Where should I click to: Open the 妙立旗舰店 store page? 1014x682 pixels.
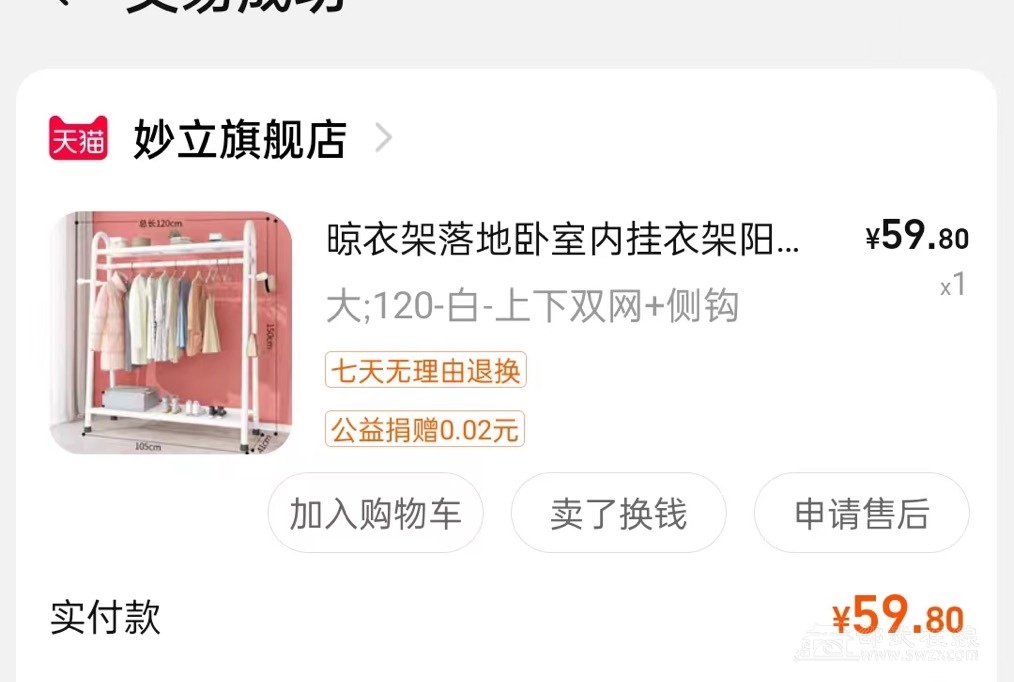point(240,138)
